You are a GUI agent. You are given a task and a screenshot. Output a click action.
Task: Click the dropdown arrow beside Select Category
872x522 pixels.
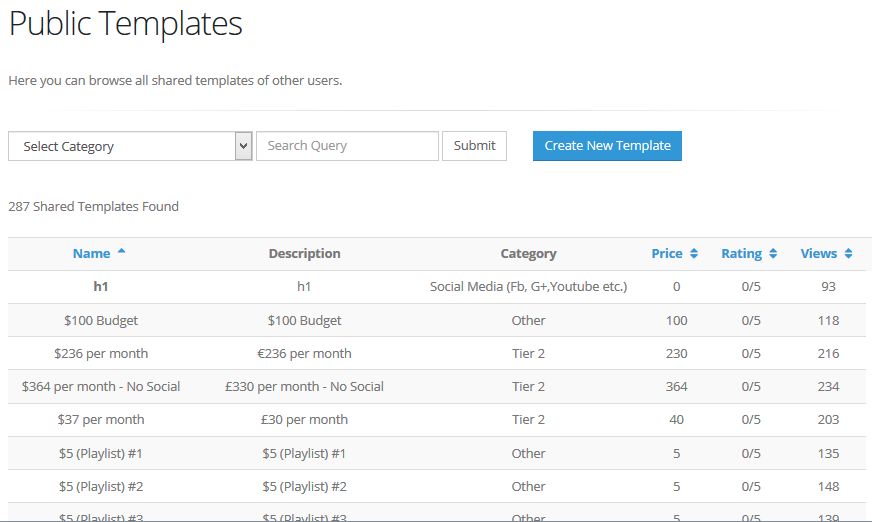coord(243,146)
